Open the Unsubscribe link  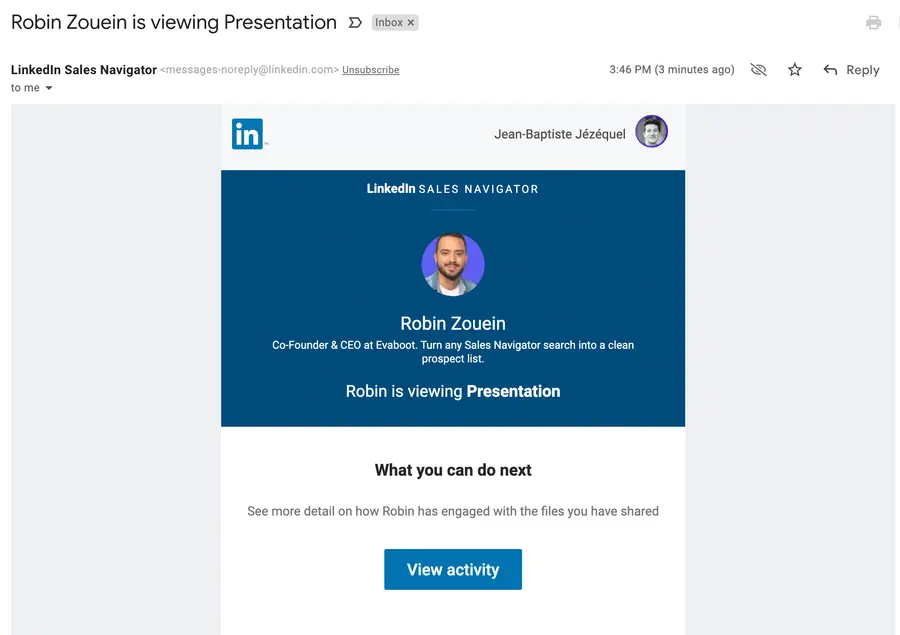(370, 70)
